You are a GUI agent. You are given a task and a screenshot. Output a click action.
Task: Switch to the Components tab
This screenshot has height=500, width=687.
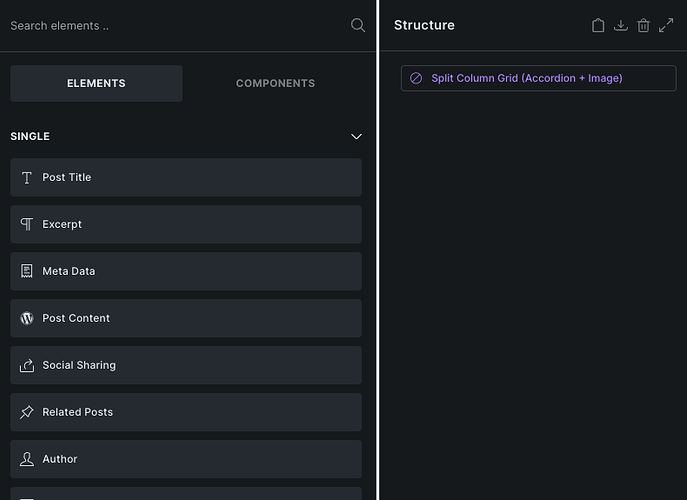pos(275,84)
